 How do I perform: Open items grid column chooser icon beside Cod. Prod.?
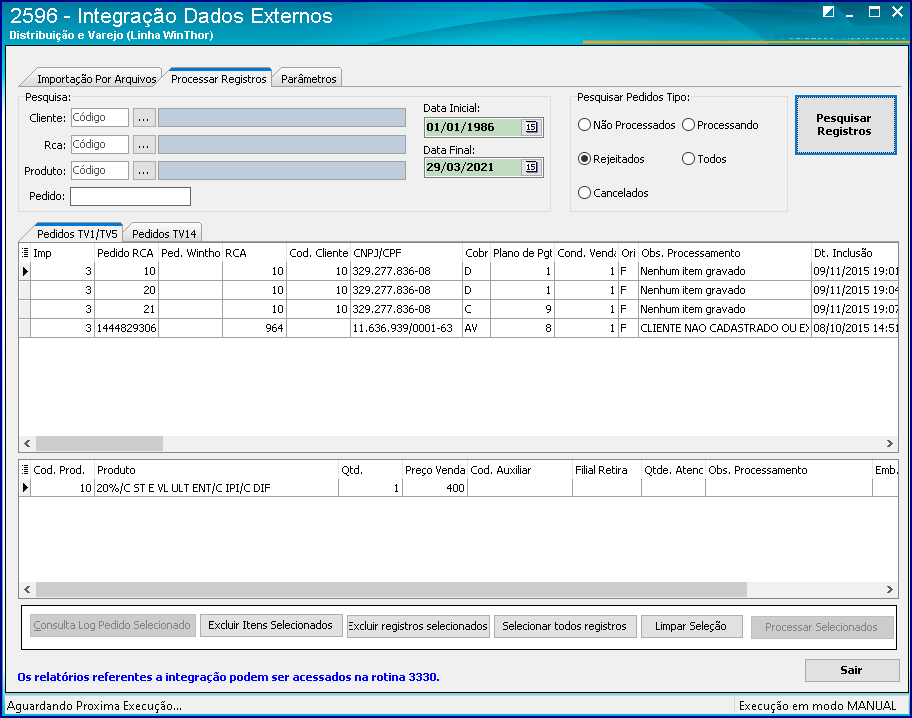coord(25,470)
